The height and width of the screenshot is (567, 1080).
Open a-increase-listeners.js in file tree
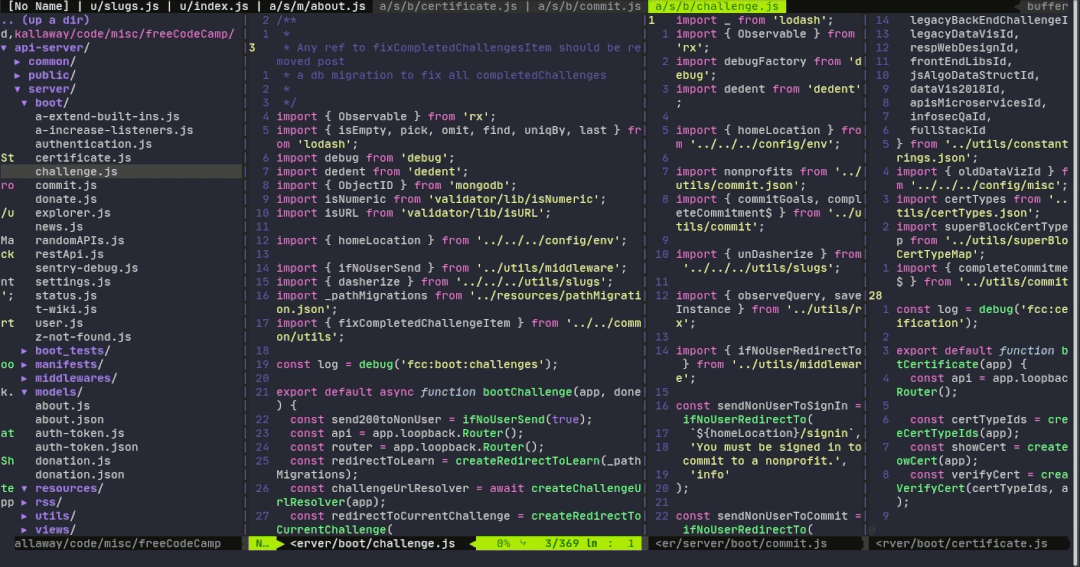pos(114,130)
